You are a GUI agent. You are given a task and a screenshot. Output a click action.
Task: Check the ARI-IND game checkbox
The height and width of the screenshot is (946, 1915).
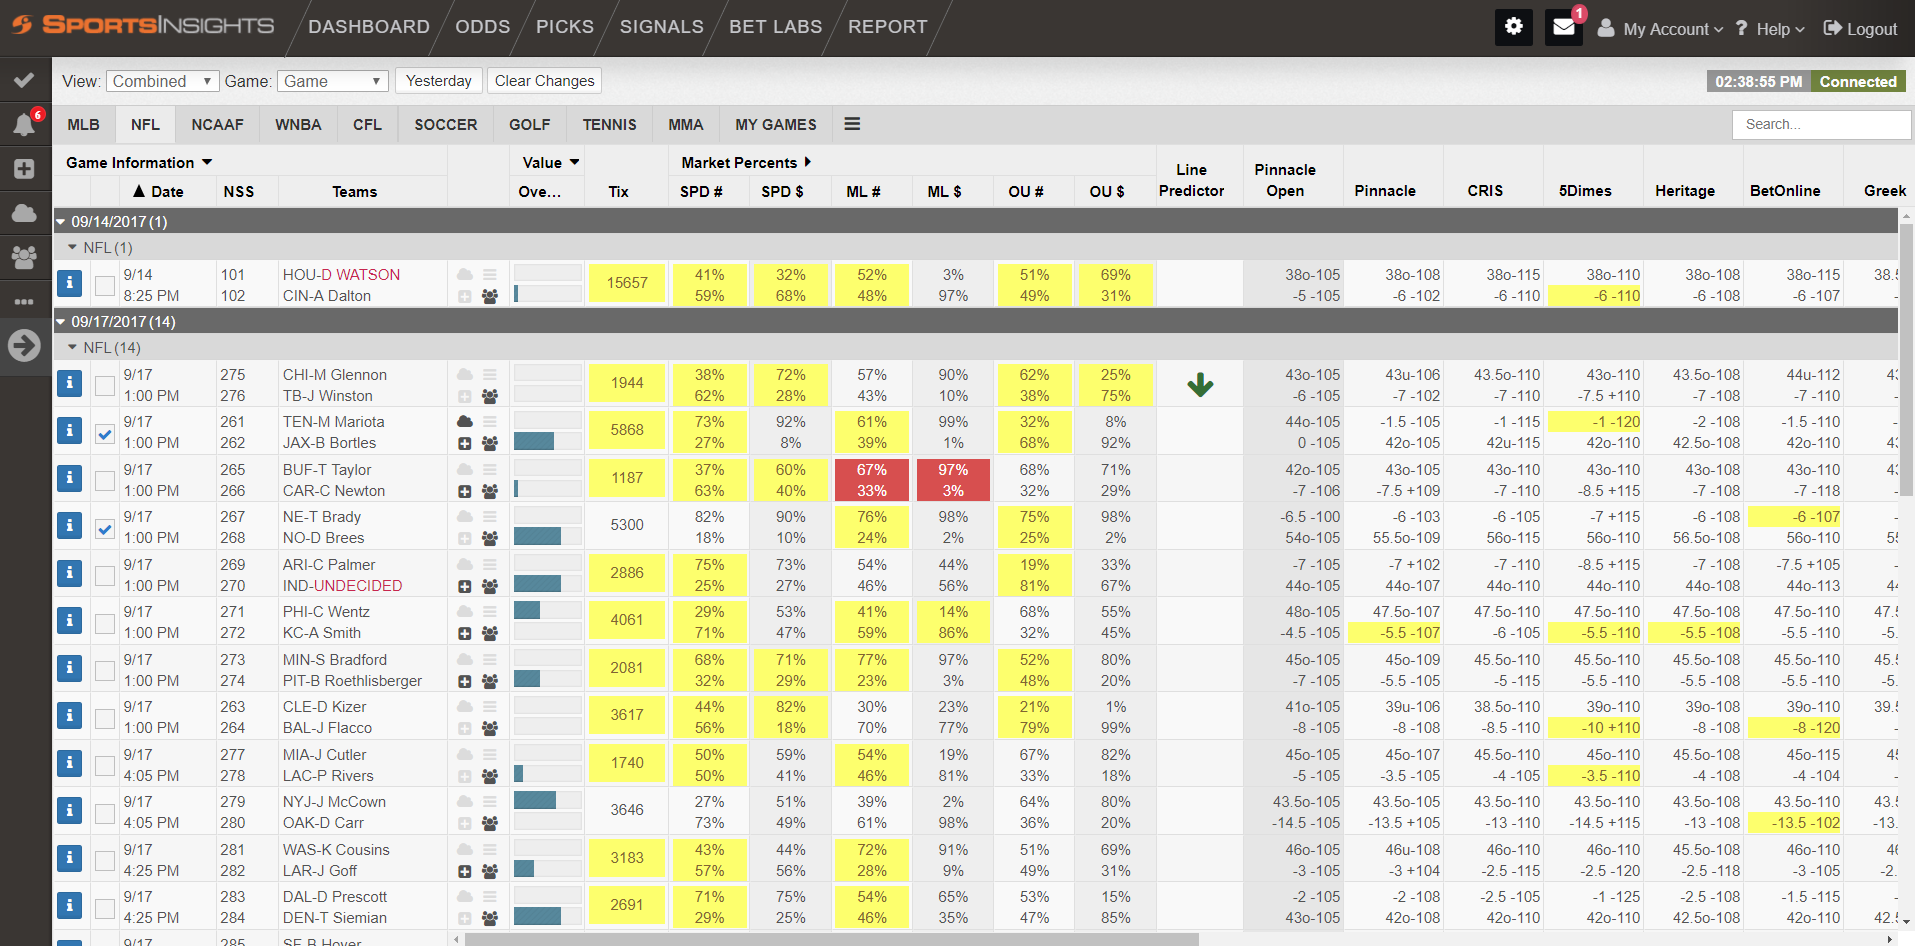click(x=105, y=576)
